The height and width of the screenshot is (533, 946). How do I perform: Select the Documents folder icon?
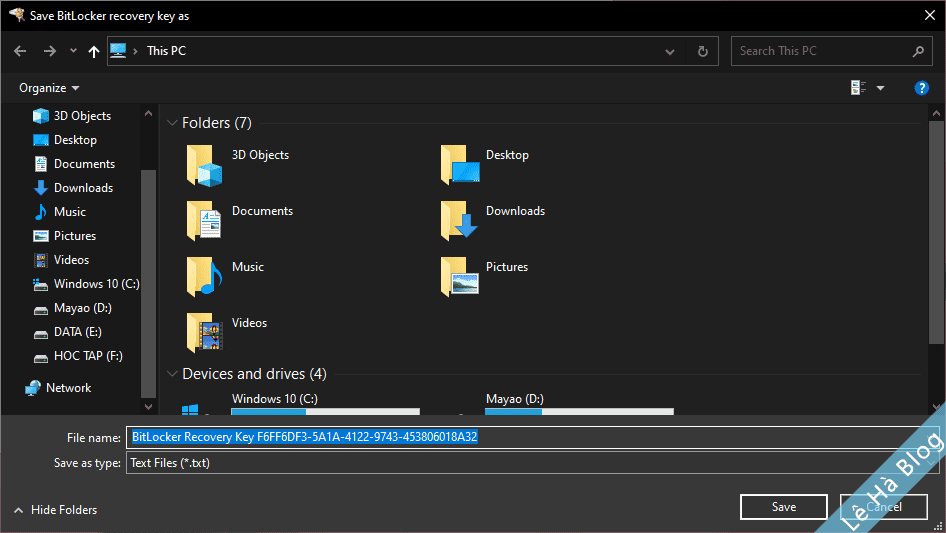coord(204,220)
